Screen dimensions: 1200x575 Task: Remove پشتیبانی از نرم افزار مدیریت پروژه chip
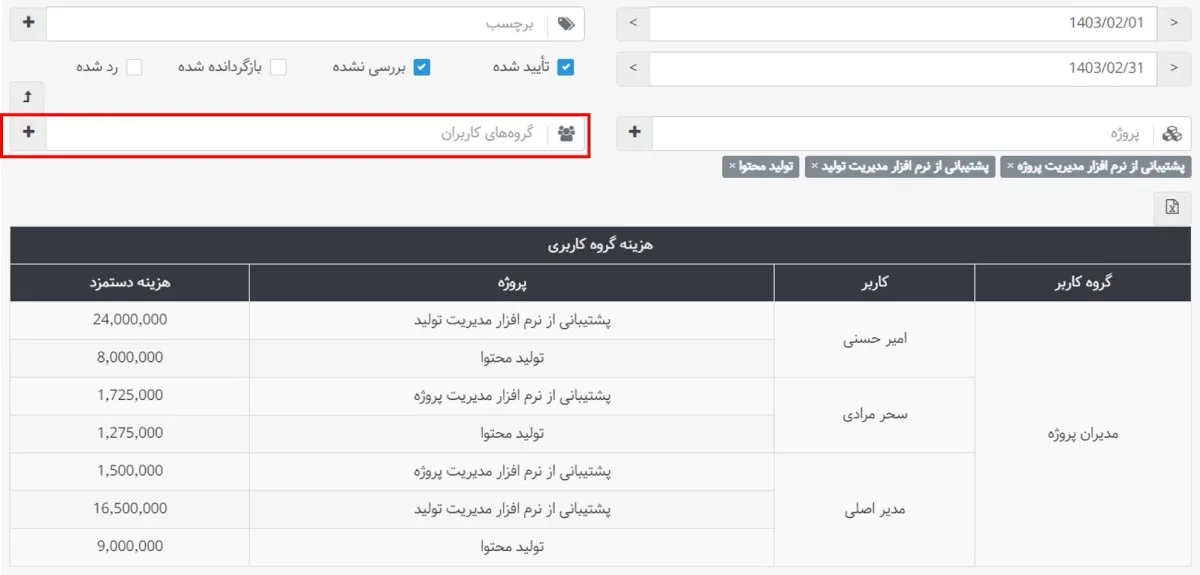1010,166
